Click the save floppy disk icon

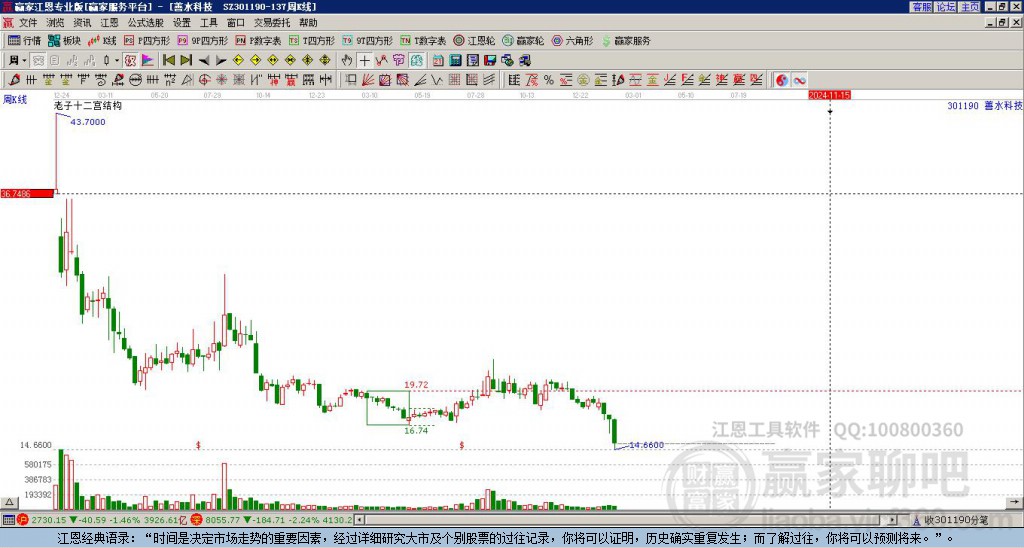click(490, 61)
